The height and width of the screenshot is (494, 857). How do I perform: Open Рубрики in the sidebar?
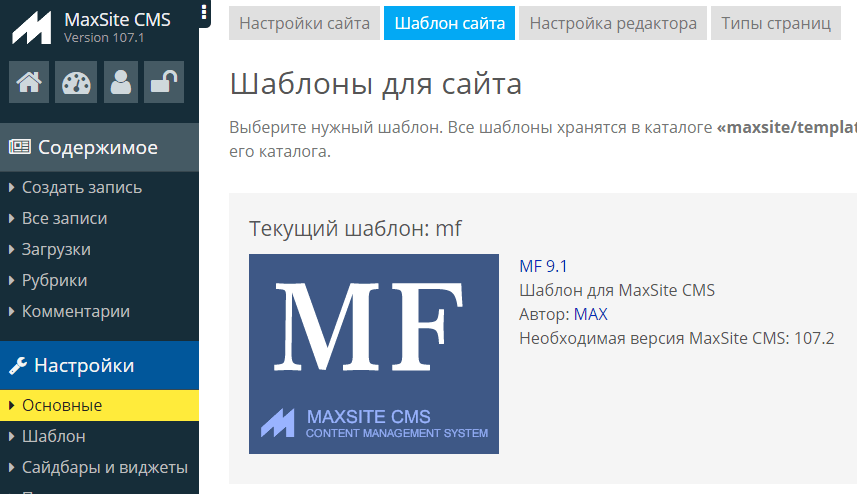[54, 280]
